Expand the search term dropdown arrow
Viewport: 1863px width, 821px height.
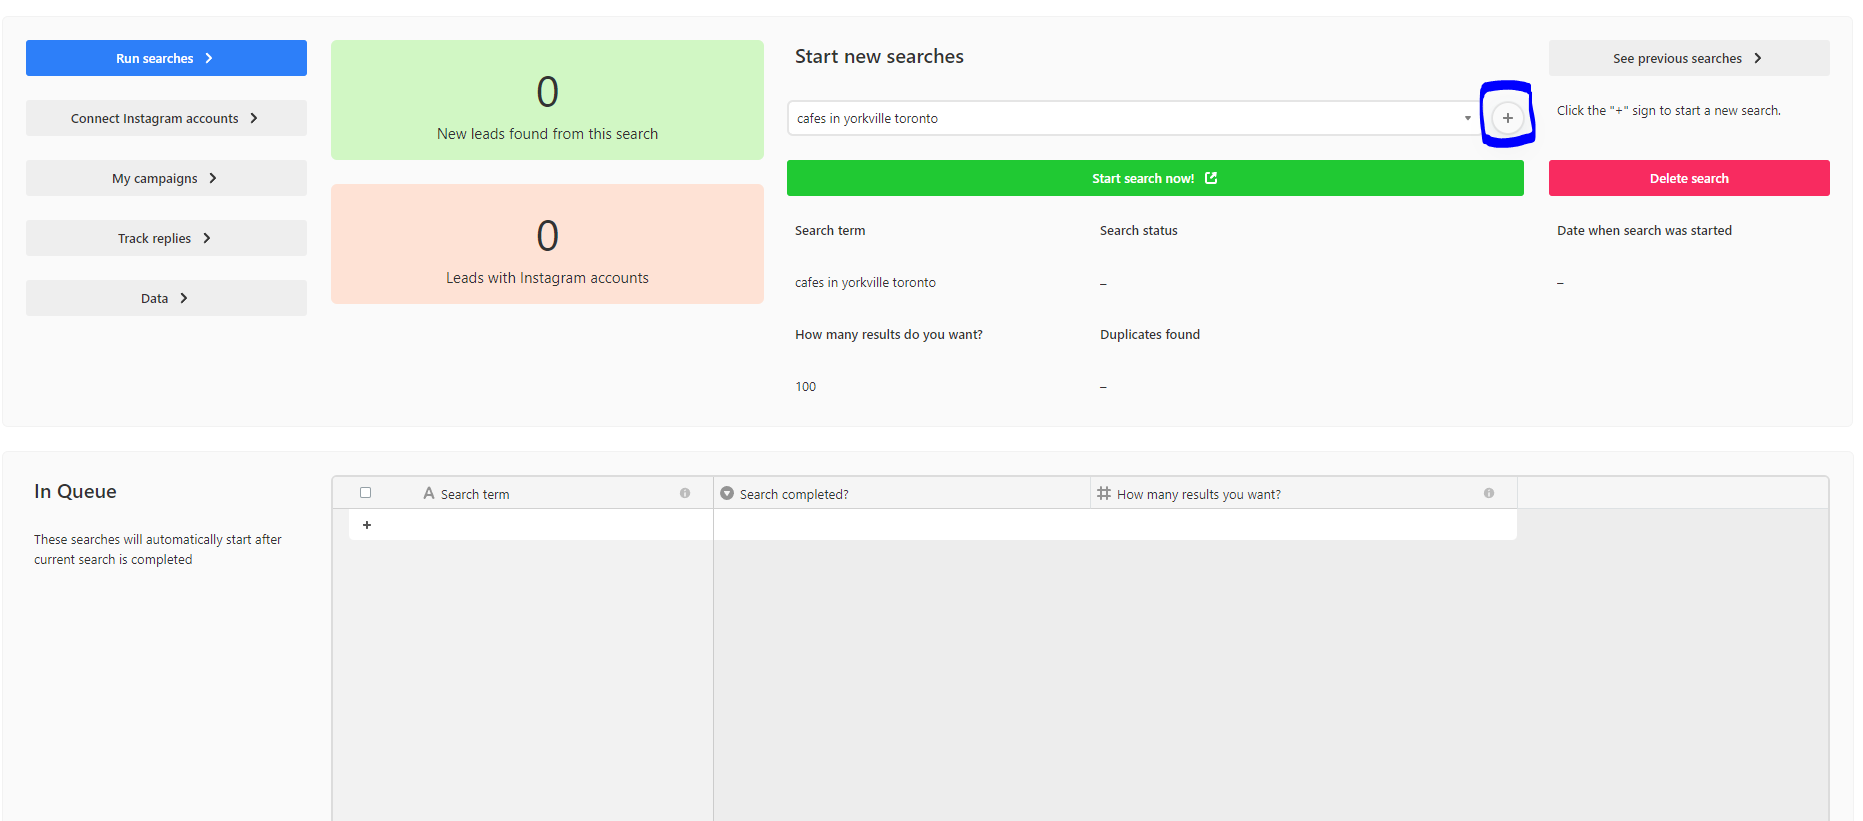pyautogui.click(x=1467, y=118)
